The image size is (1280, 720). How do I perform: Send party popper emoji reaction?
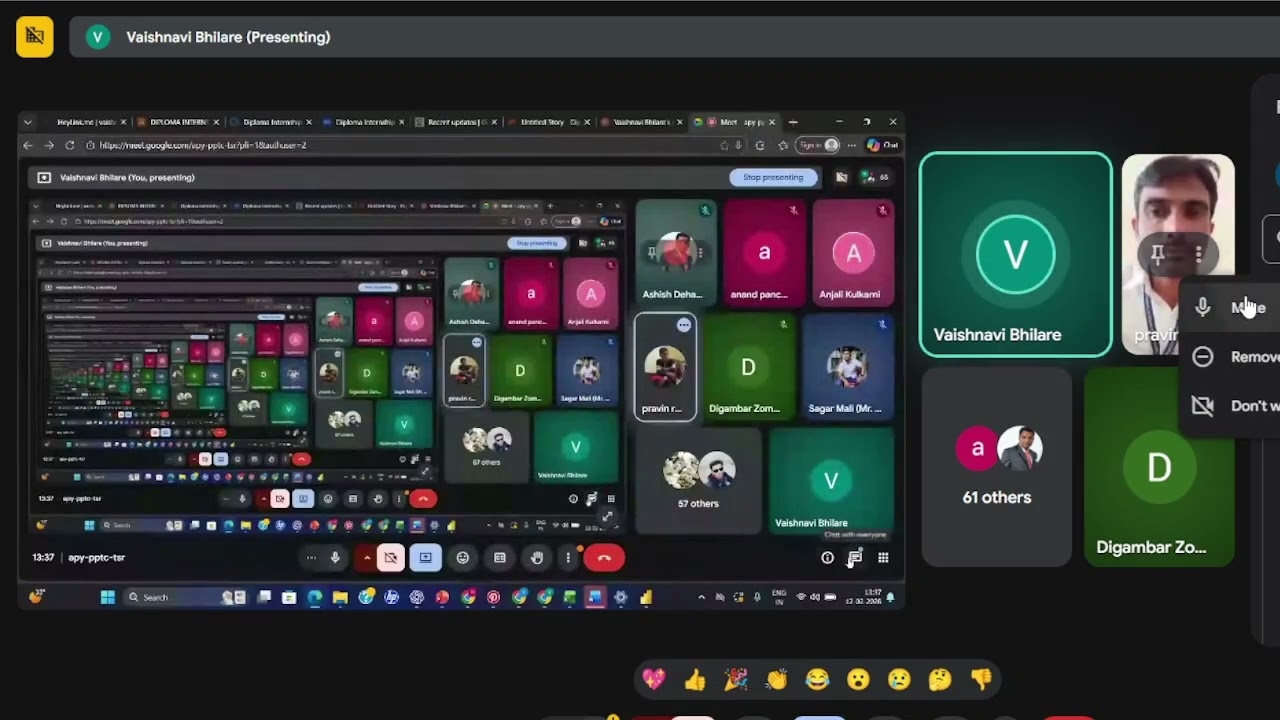click(x=736, y=680)
